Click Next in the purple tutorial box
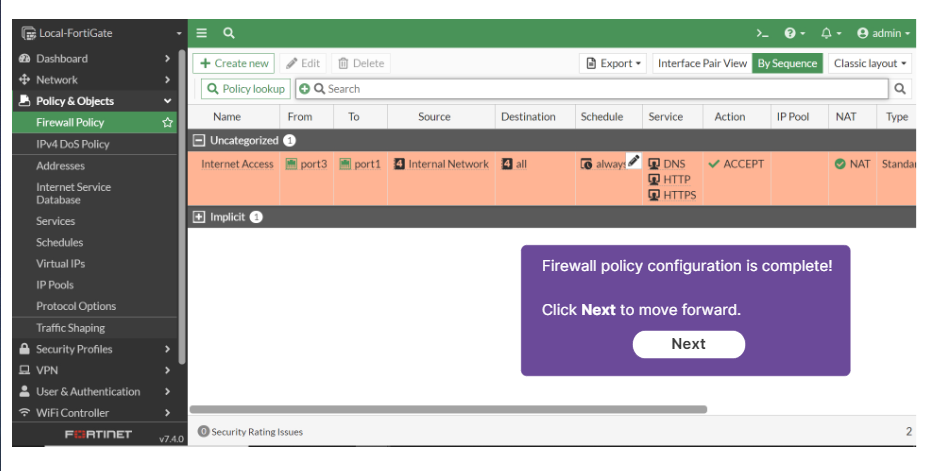Screen dimensions: 925x471 (688, 344)
